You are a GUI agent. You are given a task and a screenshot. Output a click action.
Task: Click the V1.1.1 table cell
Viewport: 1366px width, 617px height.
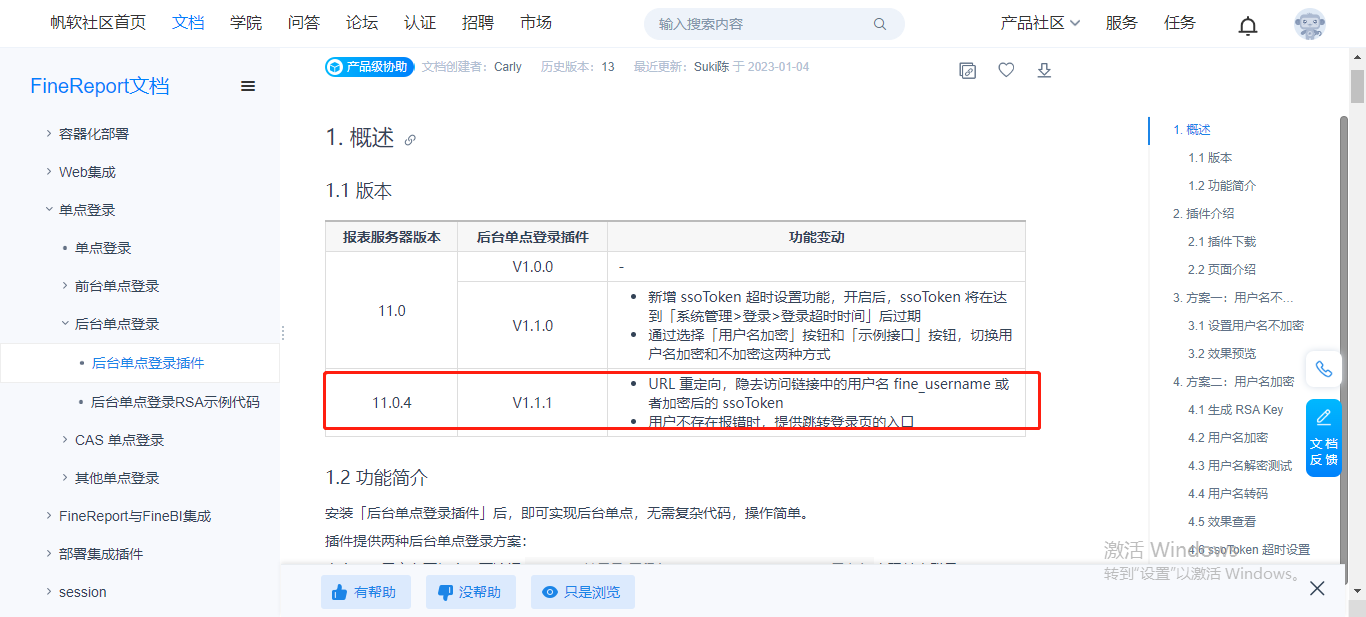click(532, 403)
